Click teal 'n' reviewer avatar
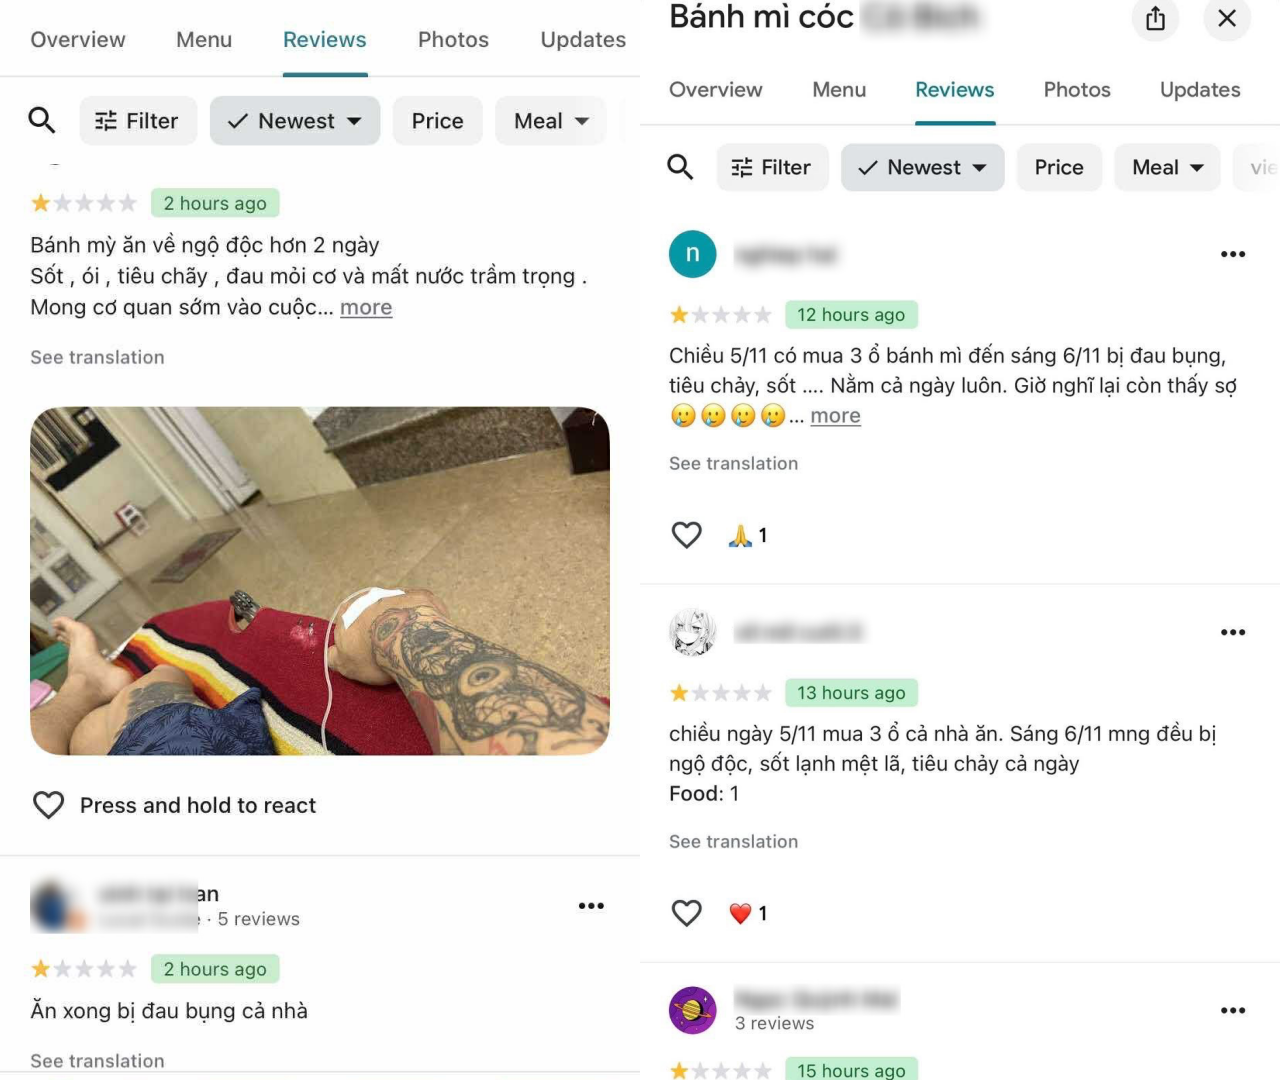This screenshot has height=1080, width=1280. click(x=692, y=254)
